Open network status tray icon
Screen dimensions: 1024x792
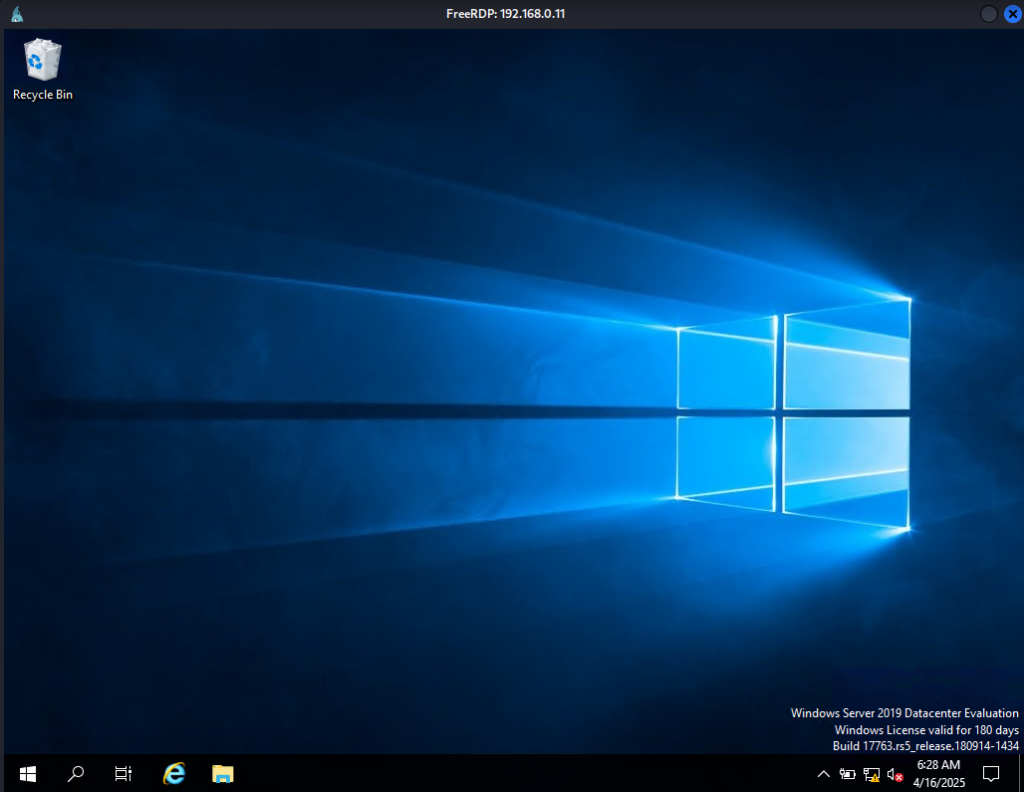[x=871, y=774]
